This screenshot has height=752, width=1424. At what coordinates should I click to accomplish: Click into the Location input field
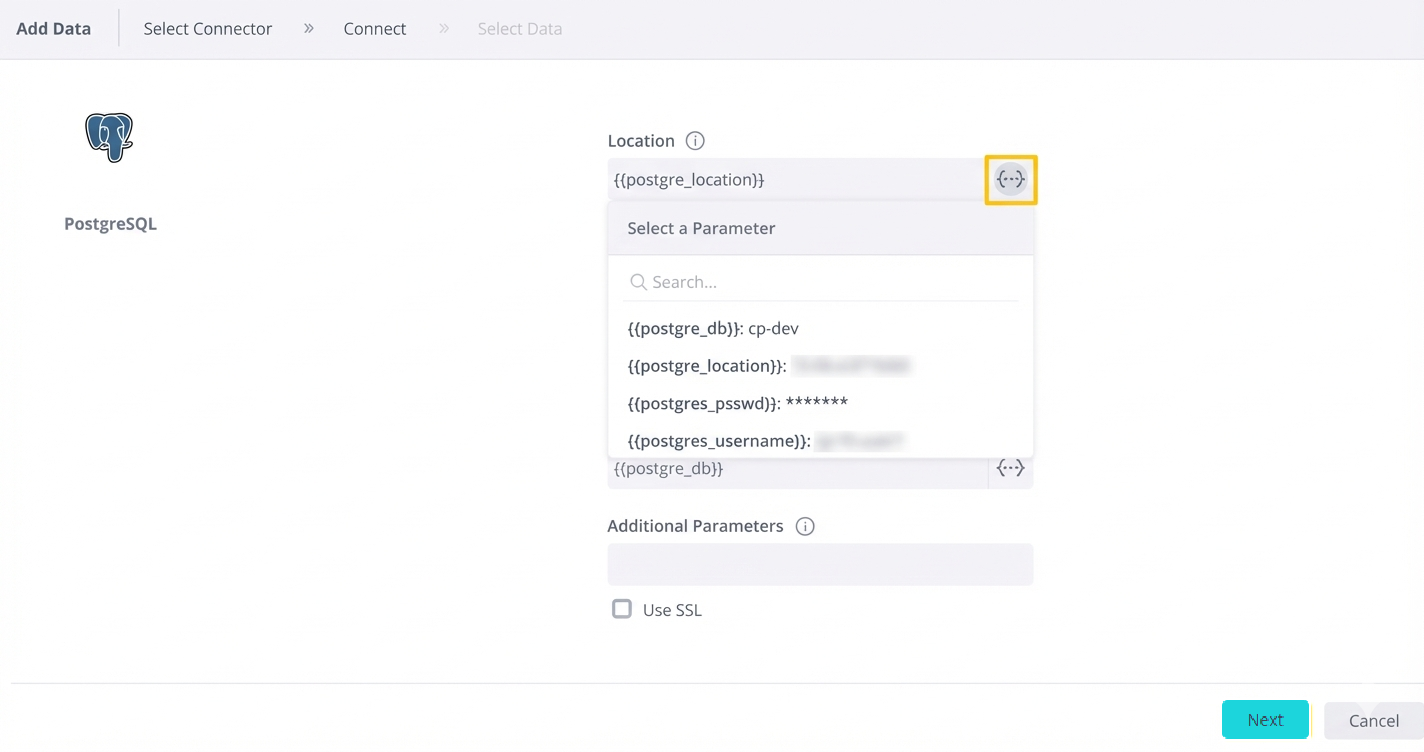795,180
